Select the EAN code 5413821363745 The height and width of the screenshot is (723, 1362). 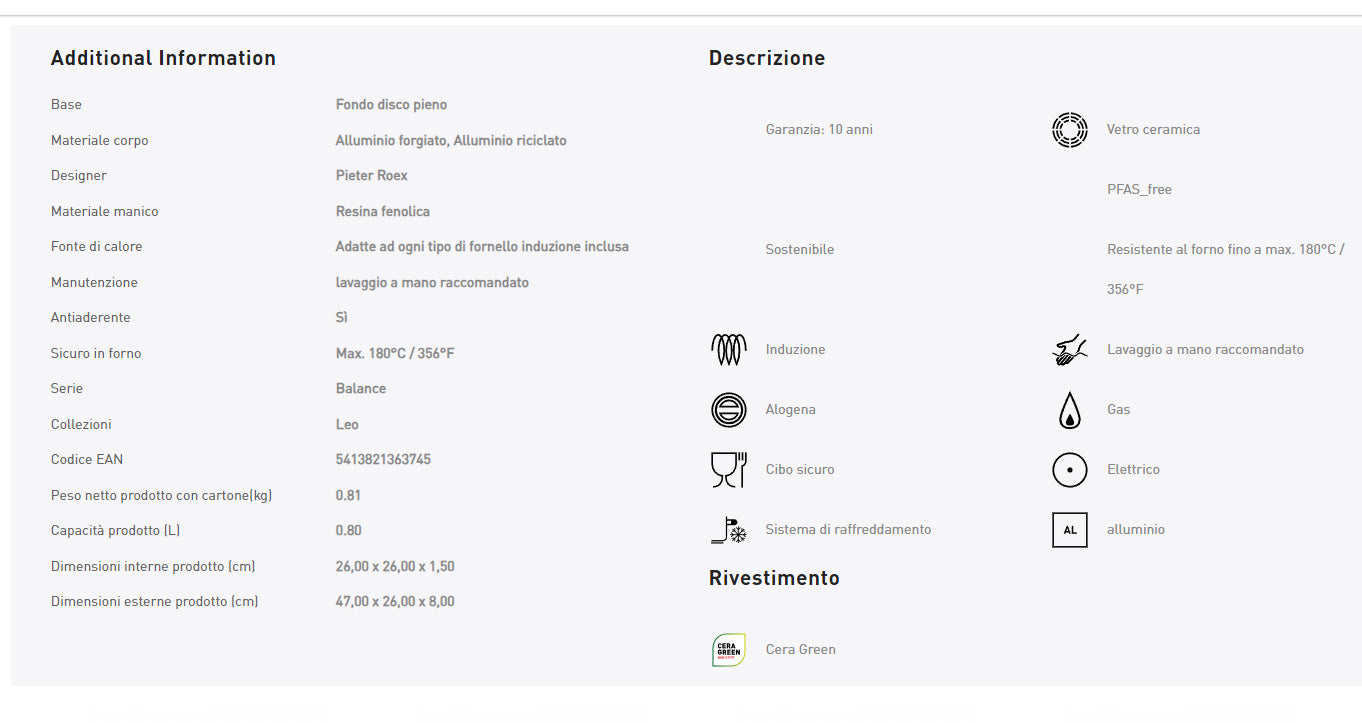click(383, 460)
